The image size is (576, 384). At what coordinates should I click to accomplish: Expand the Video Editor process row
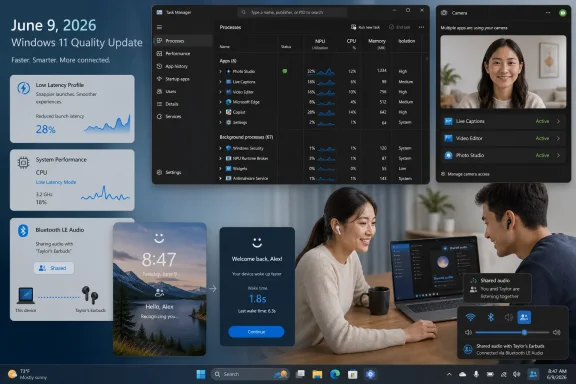pyautogui.click(x=220, y=92)
